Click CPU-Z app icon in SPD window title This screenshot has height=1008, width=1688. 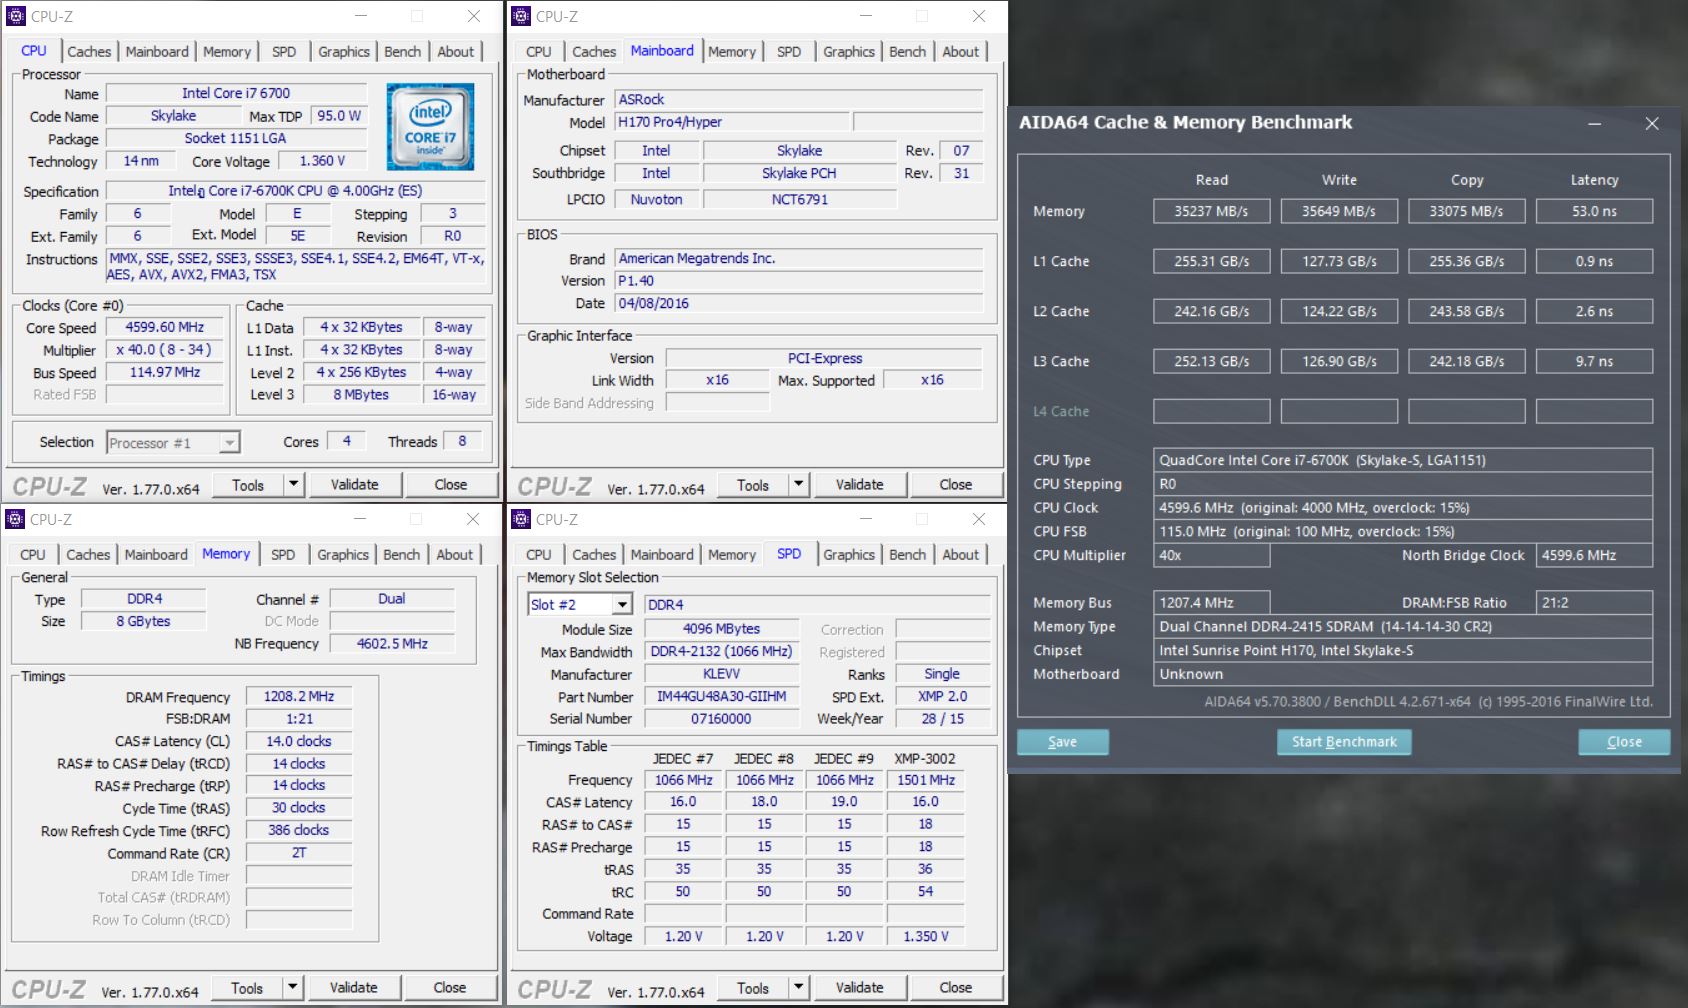521,519
